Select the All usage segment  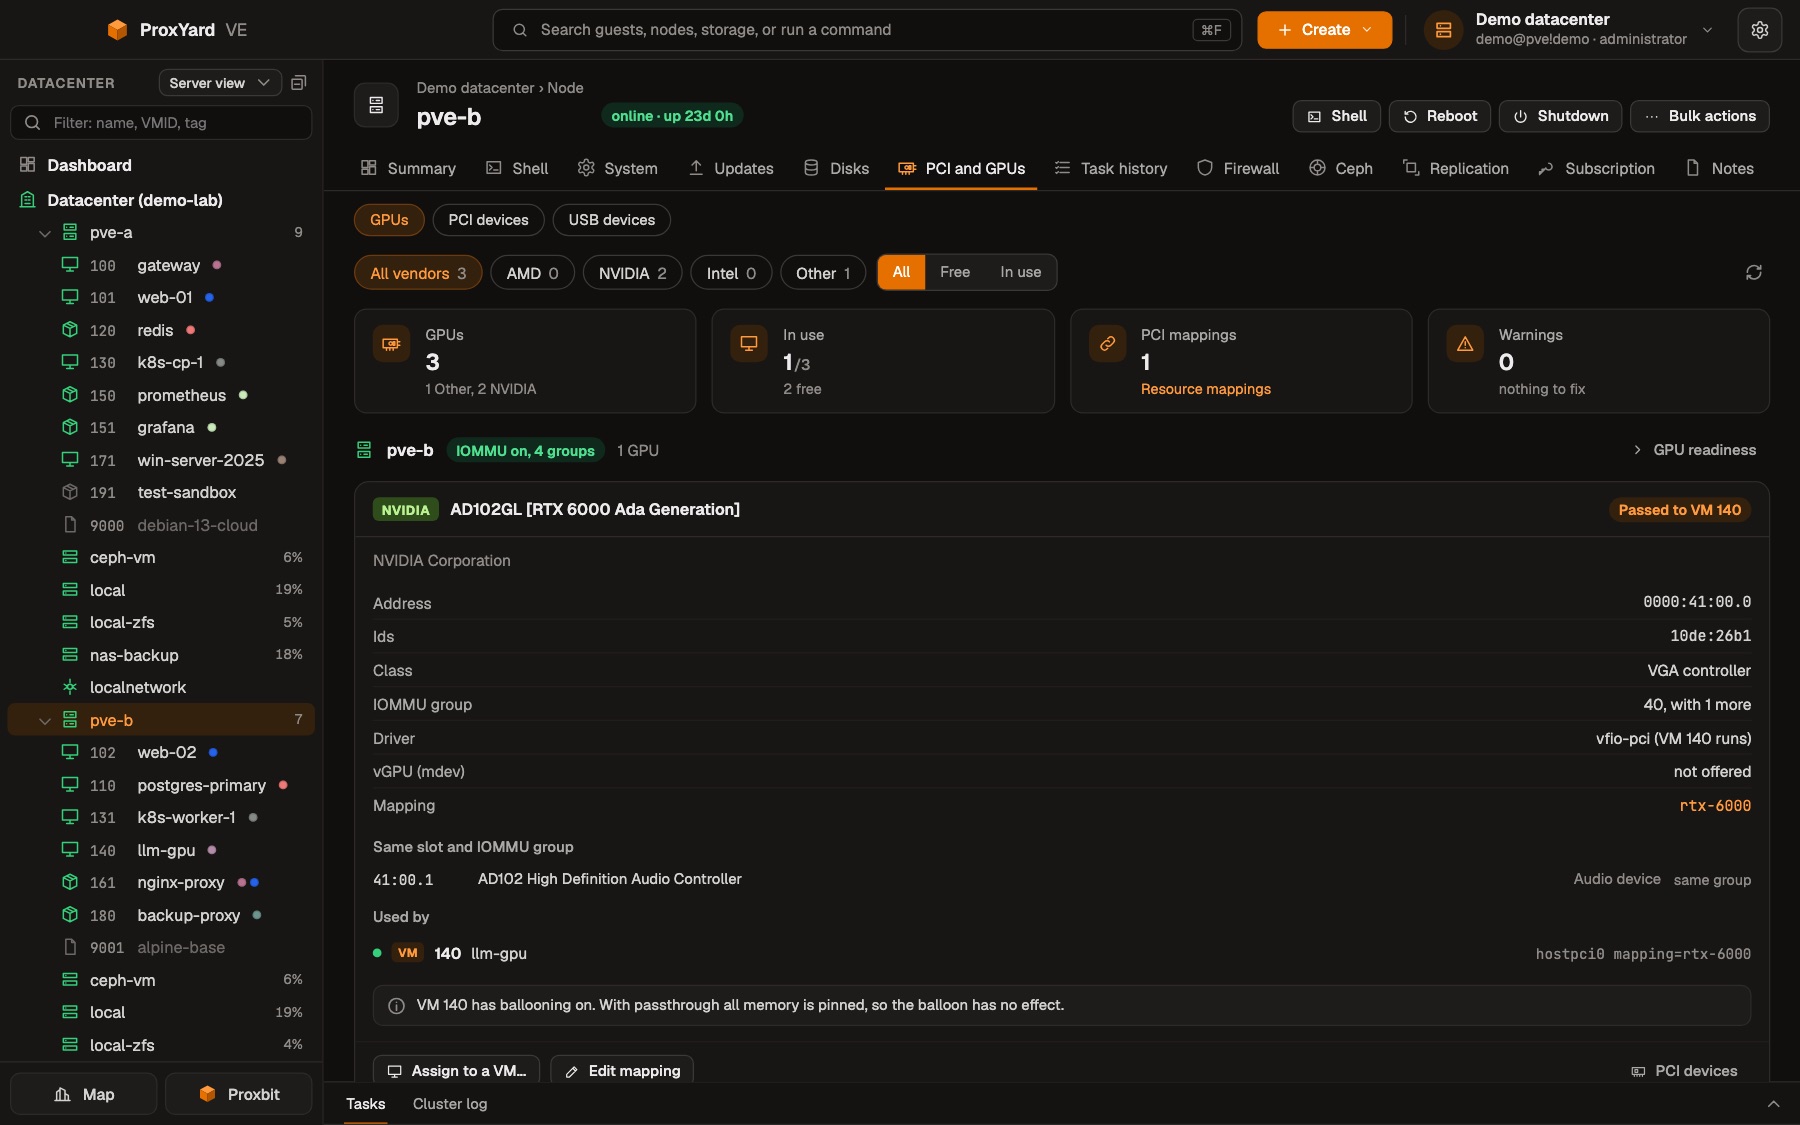point(901,272)
